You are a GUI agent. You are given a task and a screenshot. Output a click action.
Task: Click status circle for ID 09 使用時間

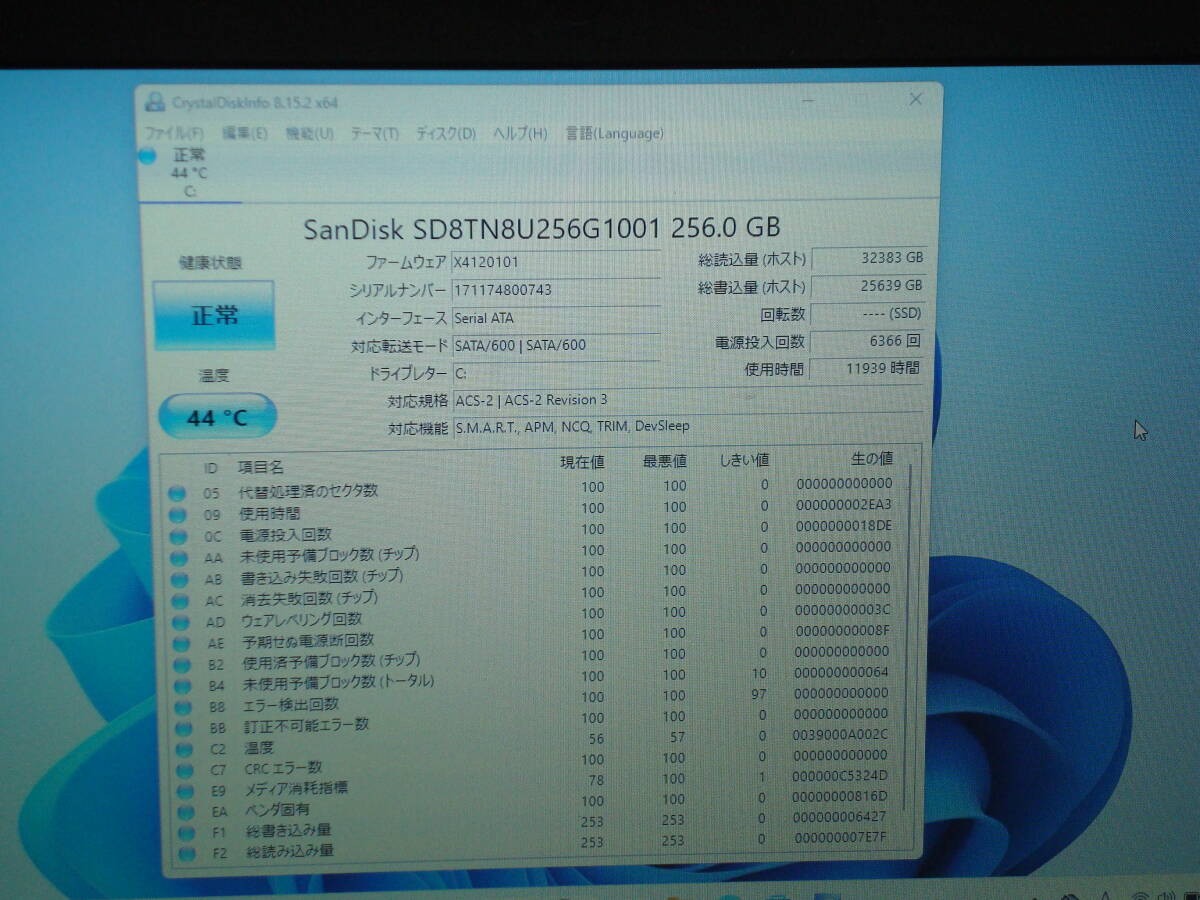pos(177,514)
